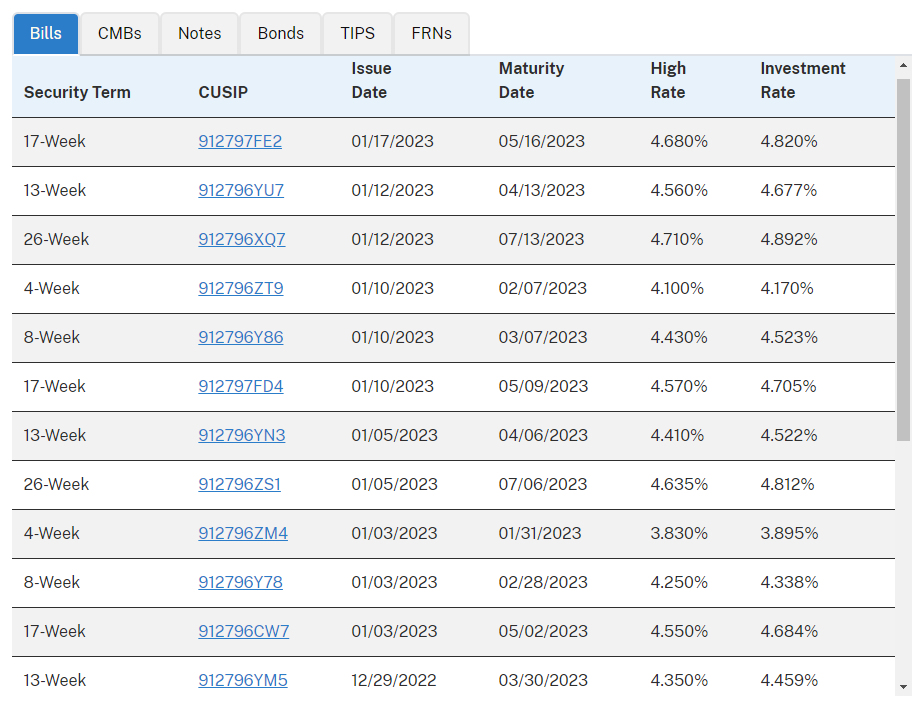918x706 pixels.
Task: Open CUSIP link 912796ZS1
Action: [239, 485]
